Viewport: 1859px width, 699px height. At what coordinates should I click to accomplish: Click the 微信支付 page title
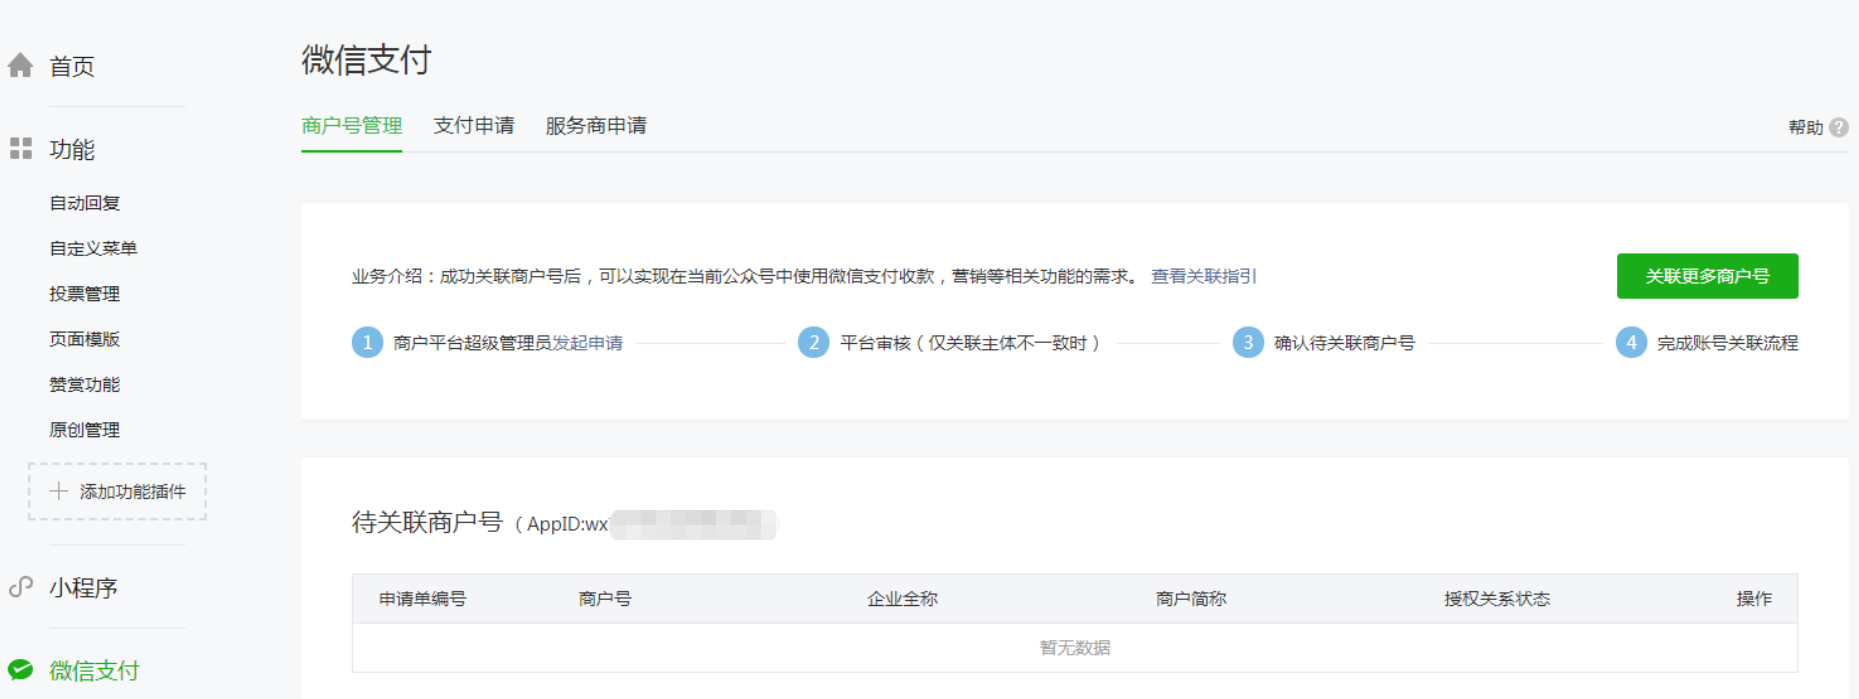pos(366,60)
